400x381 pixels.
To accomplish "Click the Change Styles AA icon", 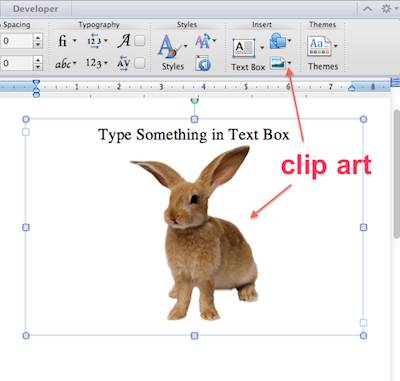I will 203,41.
